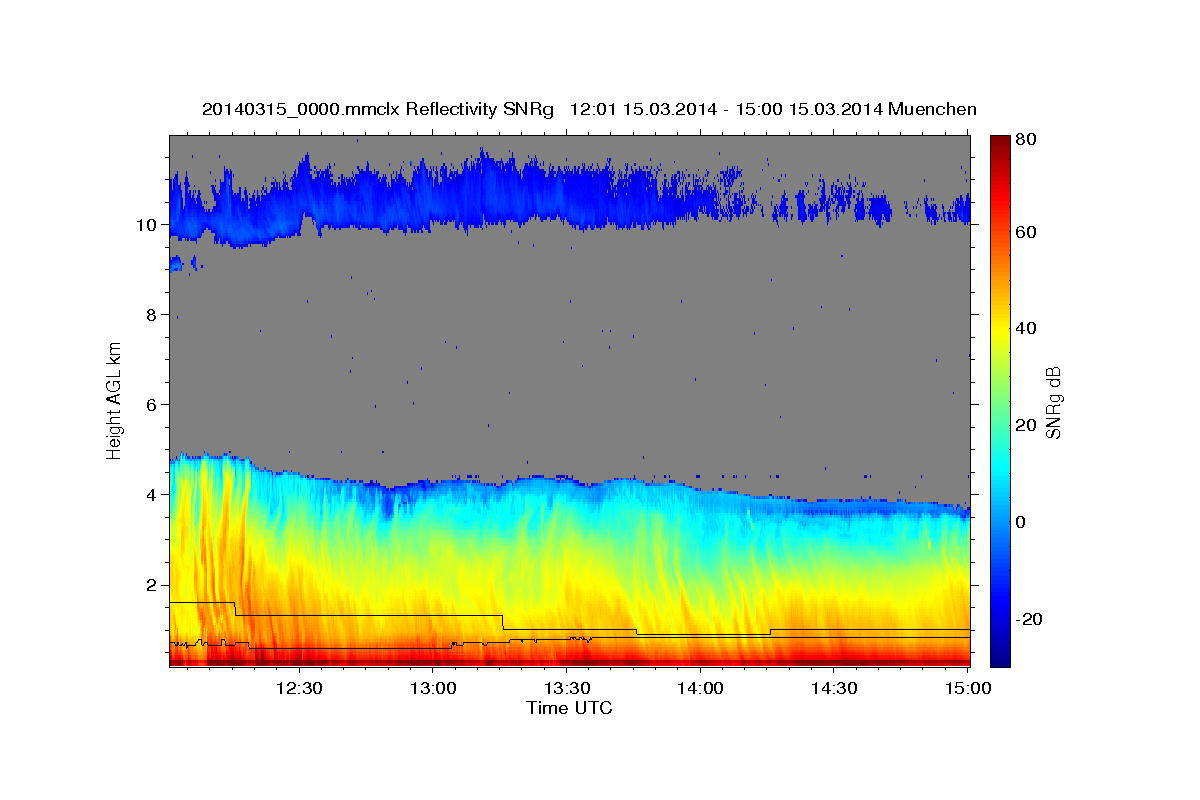
Task: Click the 'SNRg dB' colorbar label
Action: pyautogui.click(x=1052, y=402)
